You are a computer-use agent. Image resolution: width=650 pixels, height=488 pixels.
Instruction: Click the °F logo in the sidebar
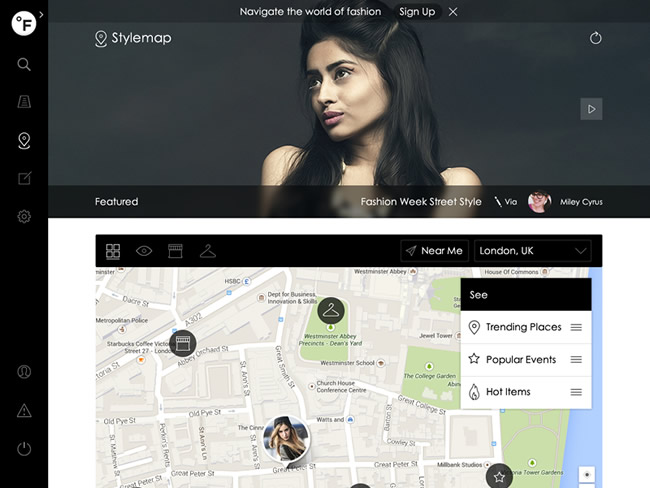24,24
